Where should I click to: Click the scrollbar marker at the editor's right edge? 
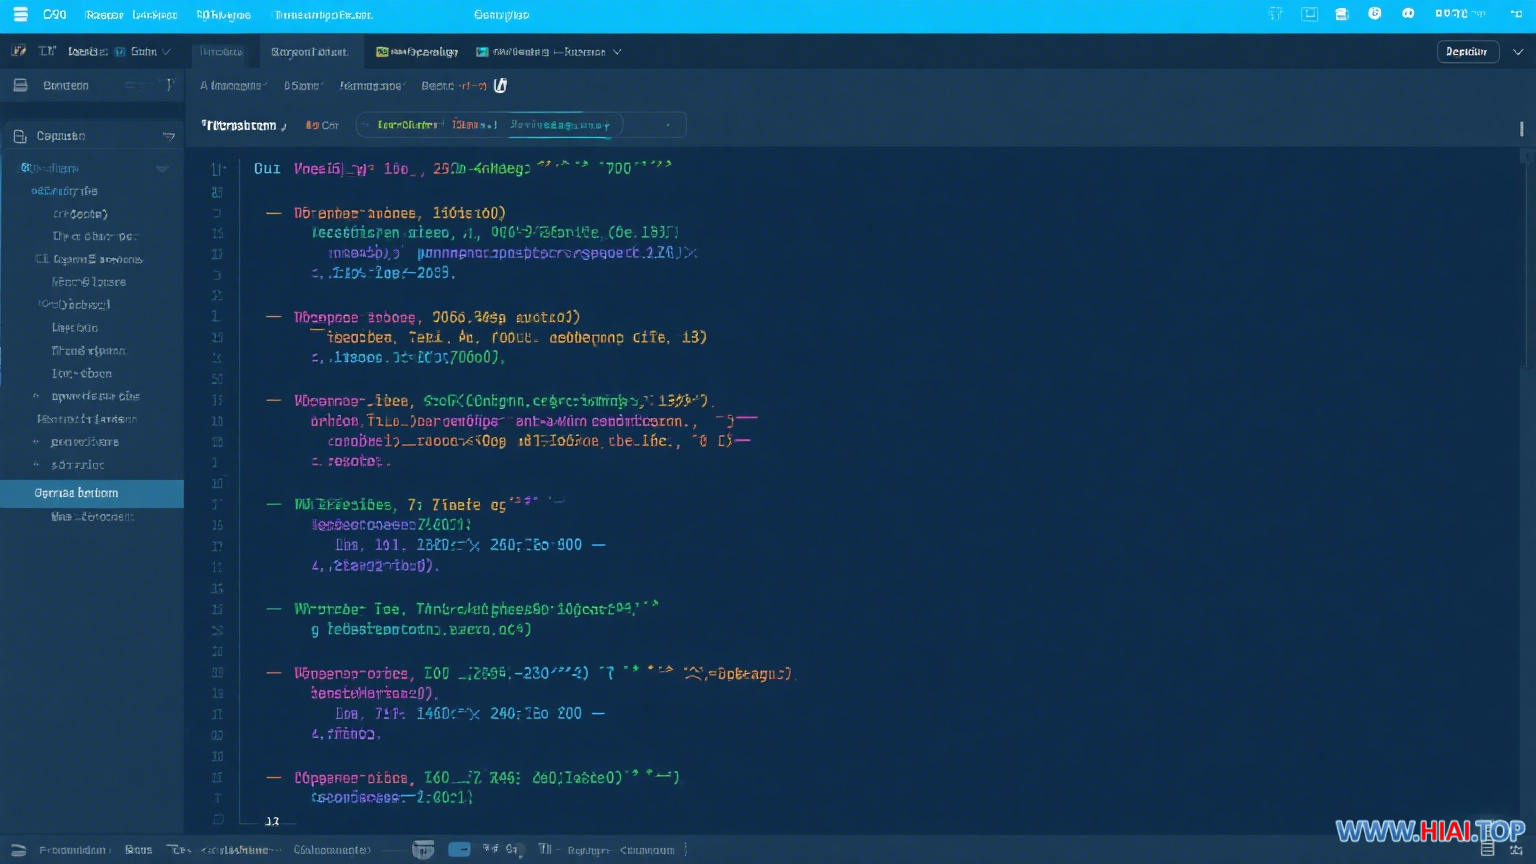(1521, 129)
